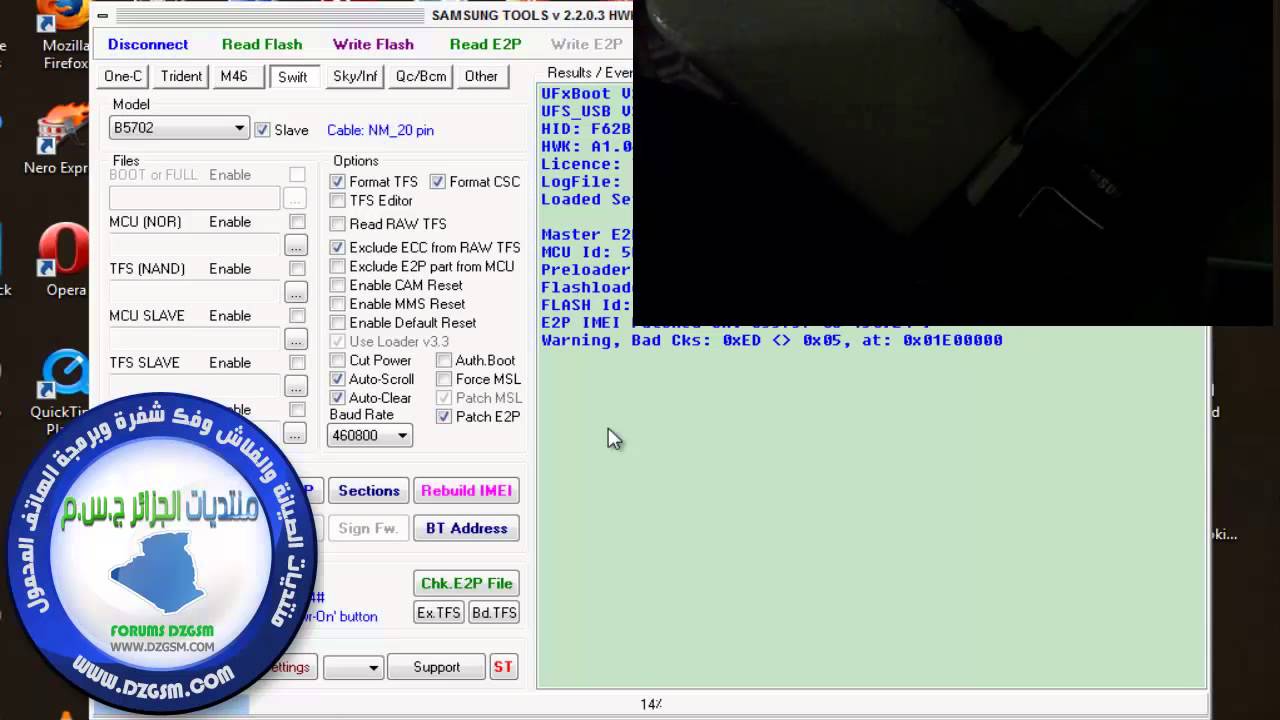Screen dimensions: 1280x720
Task: Uncheck Format CSC option
Action: point(437,182)
